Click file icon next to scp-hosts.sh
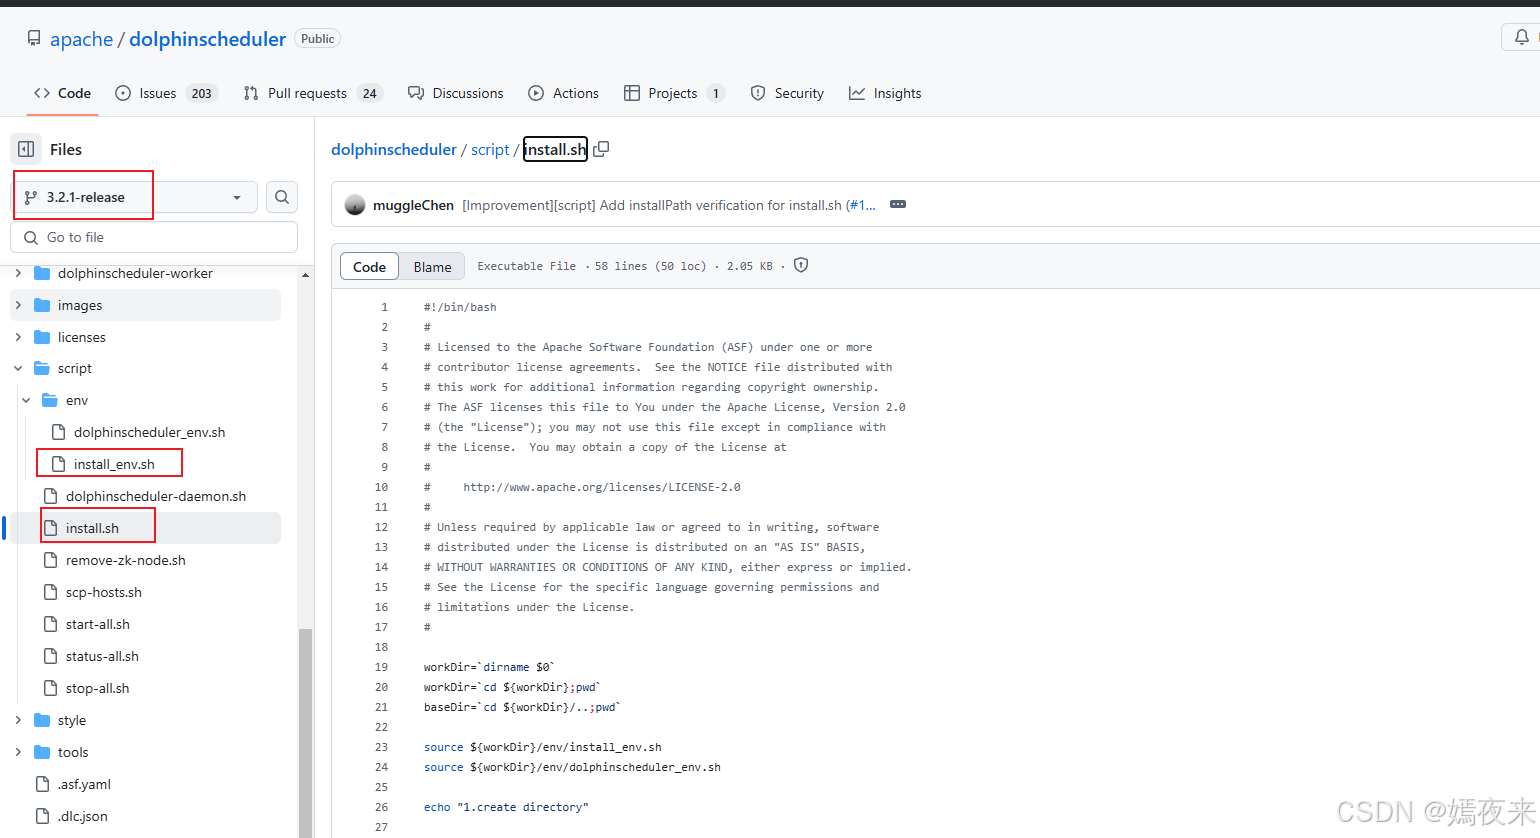Viewport: 1540px width, 838px height. tap(50, 592)
